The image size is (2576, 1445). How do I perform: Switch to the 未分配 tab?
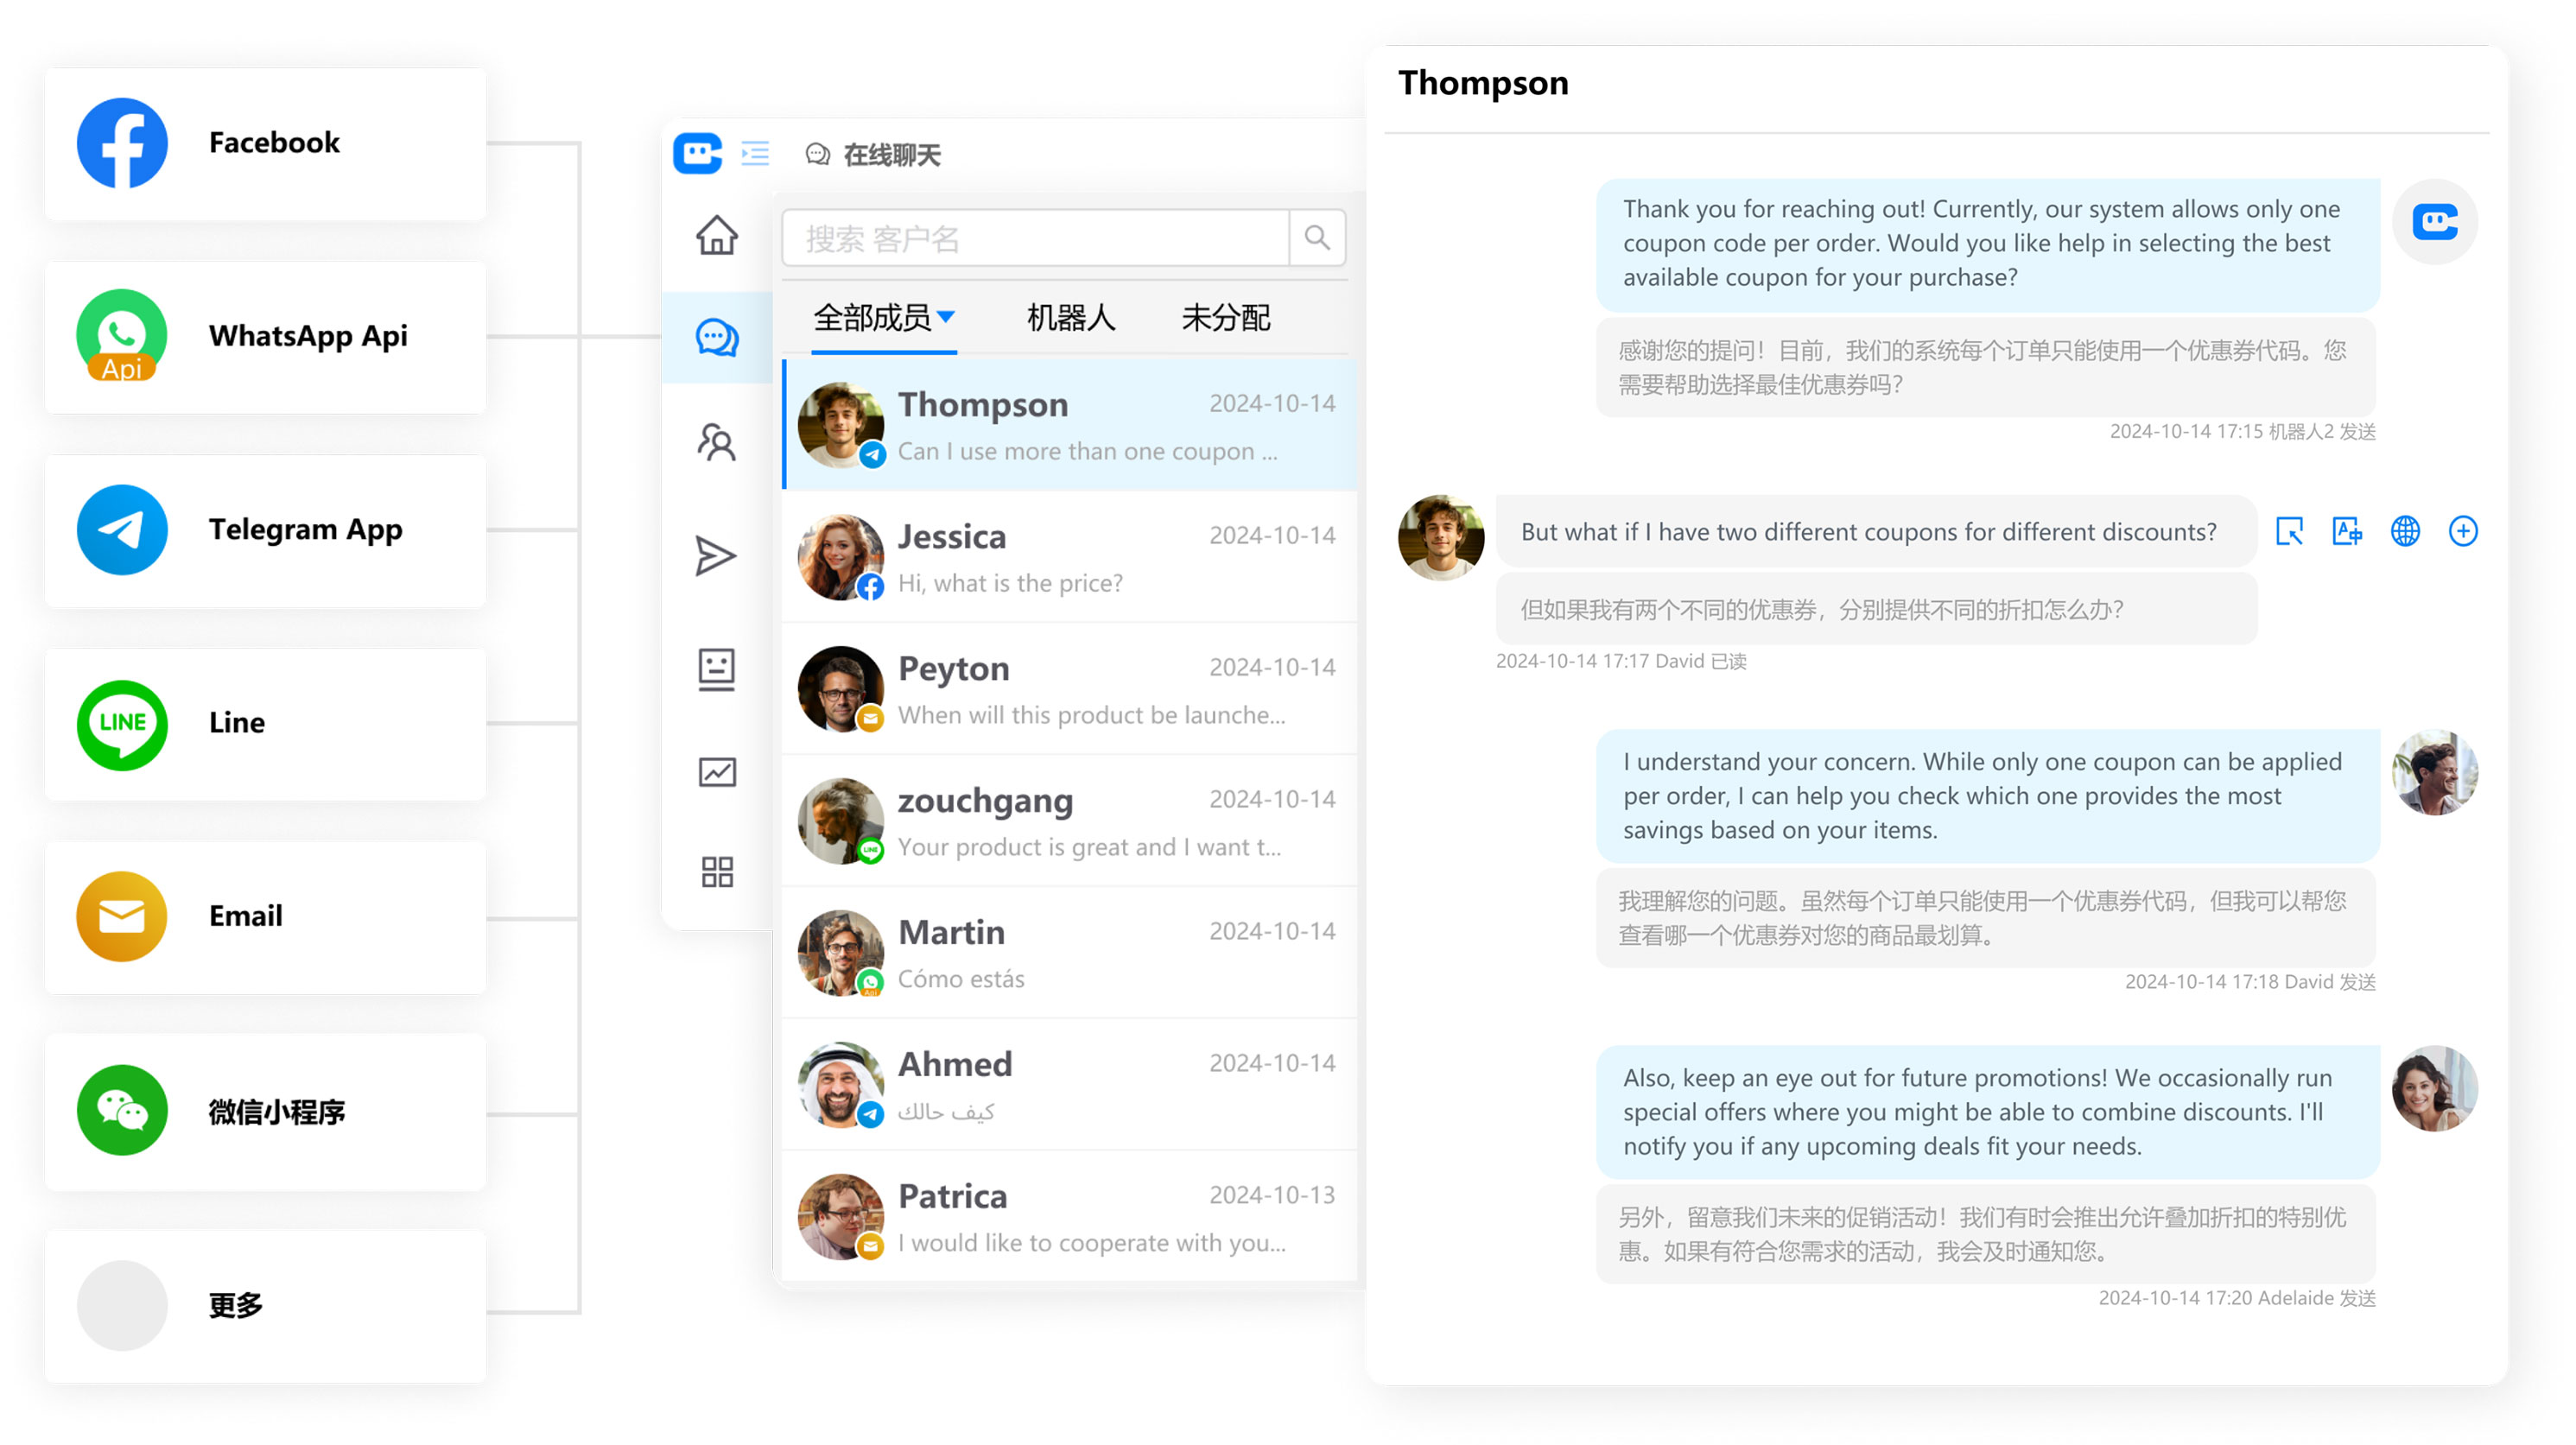1225,318
